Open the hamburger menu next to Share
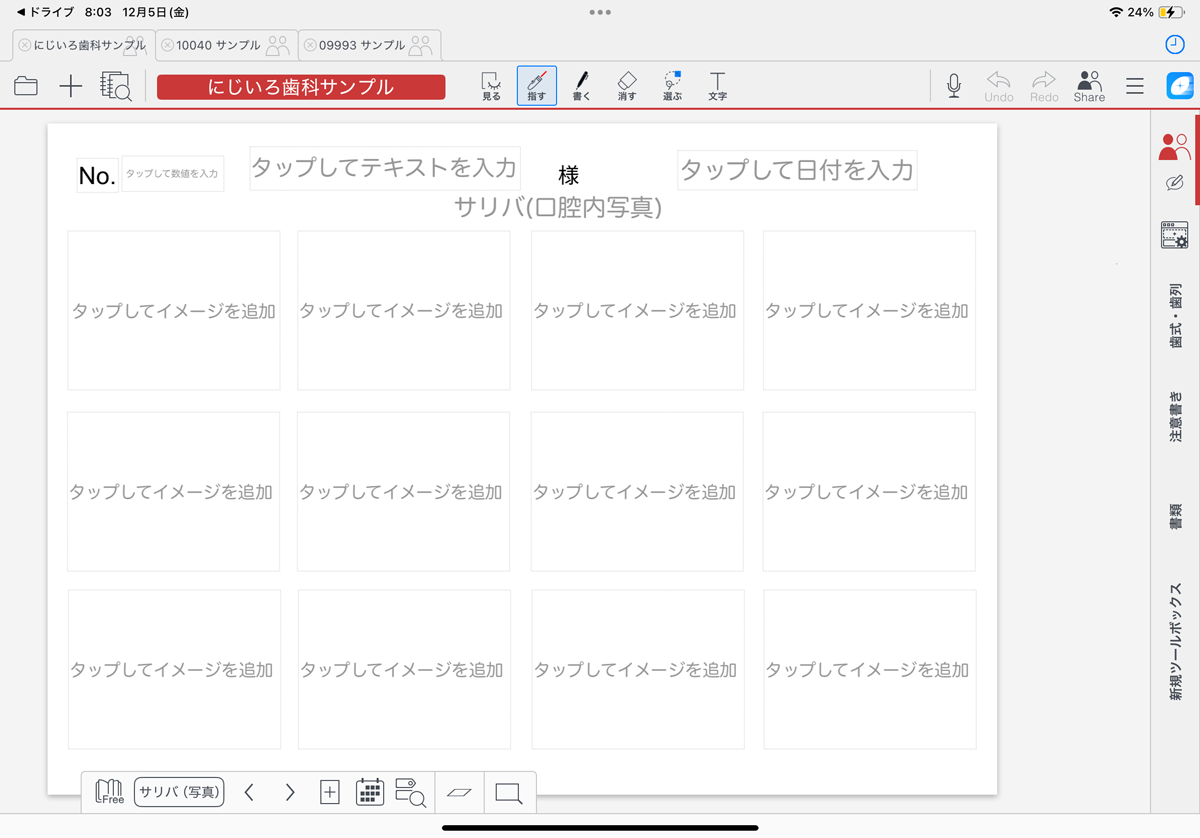Image resolution: width=1200 pixels, height=838 pixels. [x=1134, y=87]
